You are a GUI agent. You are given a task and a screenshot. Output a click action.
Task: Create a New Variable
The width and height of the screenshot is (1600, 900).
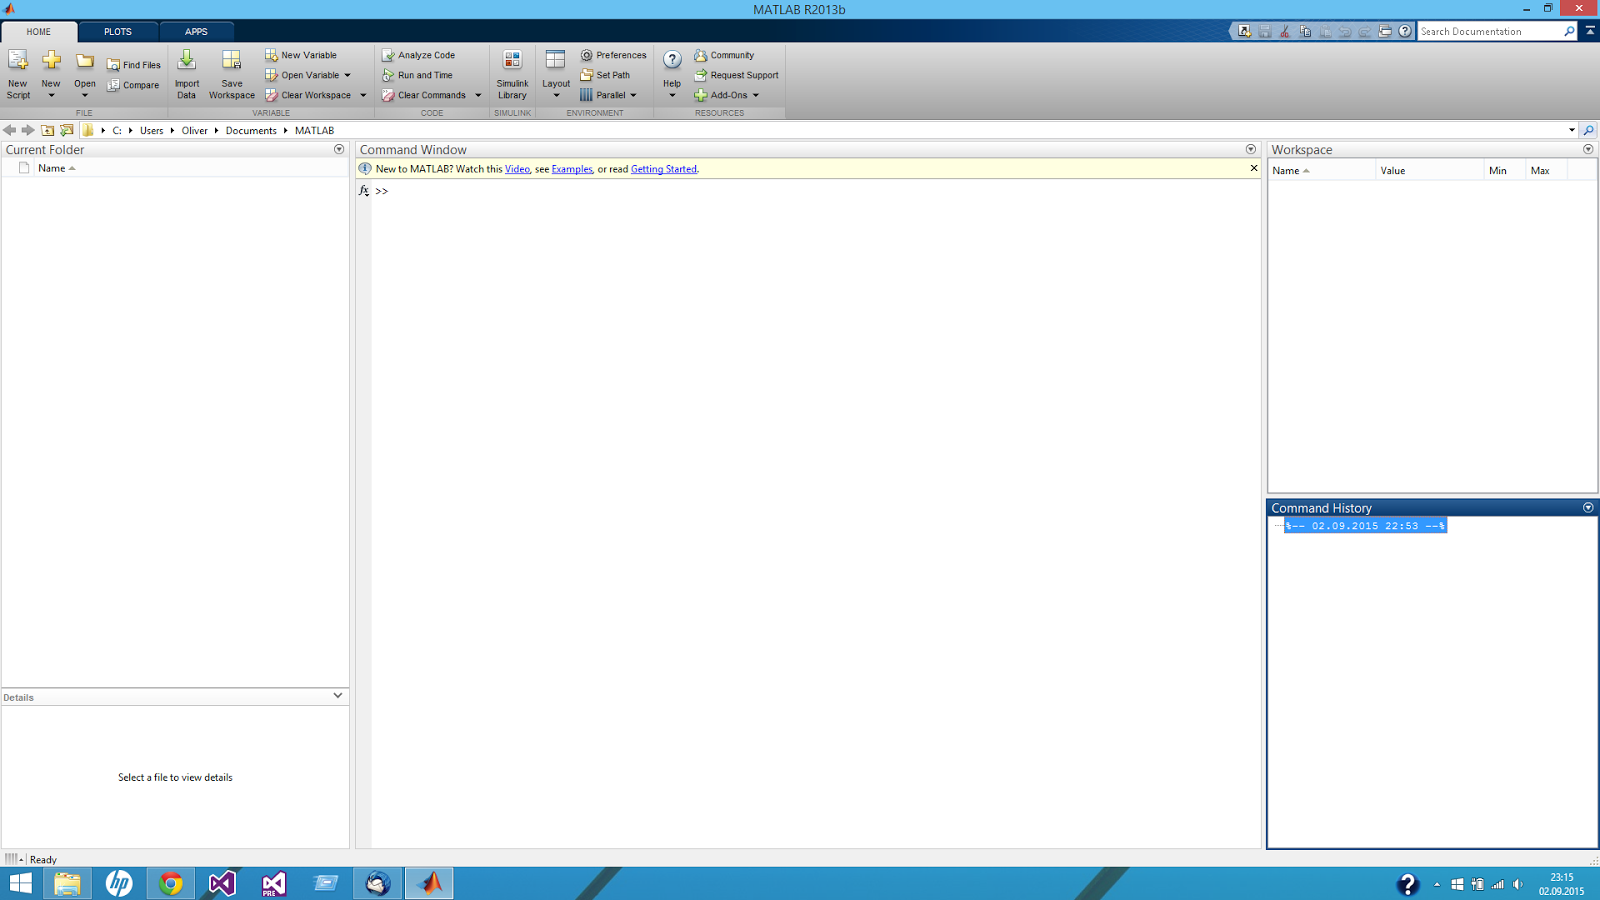(x=301, y=55)
